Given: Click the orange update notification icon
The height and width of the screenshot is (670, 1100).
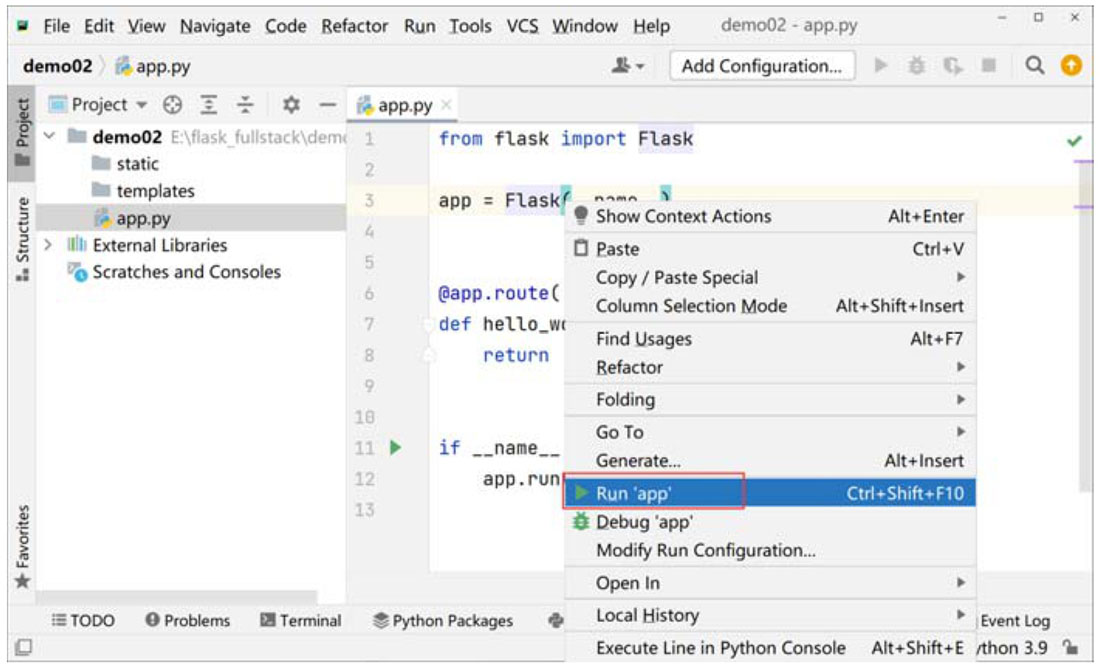Looking at the screenshot, I should (1071, 66).
